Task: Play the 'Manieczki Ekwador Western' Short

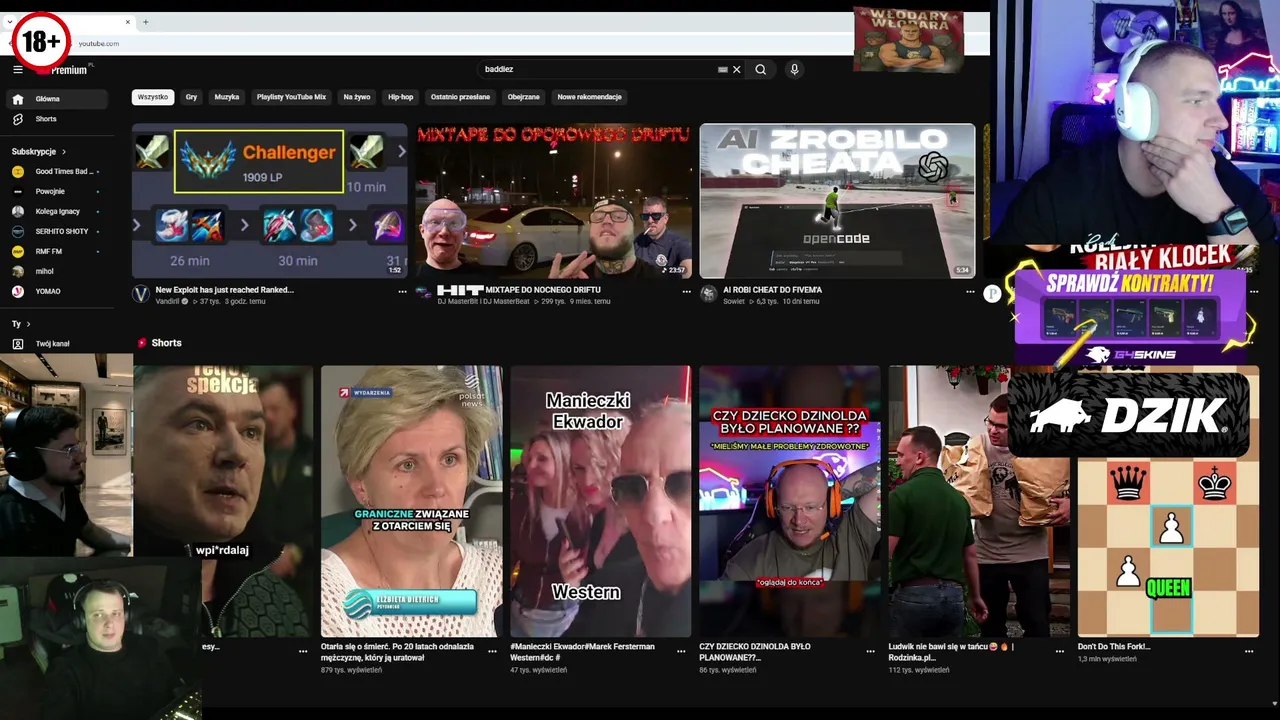Action: (x=600, y=501)
